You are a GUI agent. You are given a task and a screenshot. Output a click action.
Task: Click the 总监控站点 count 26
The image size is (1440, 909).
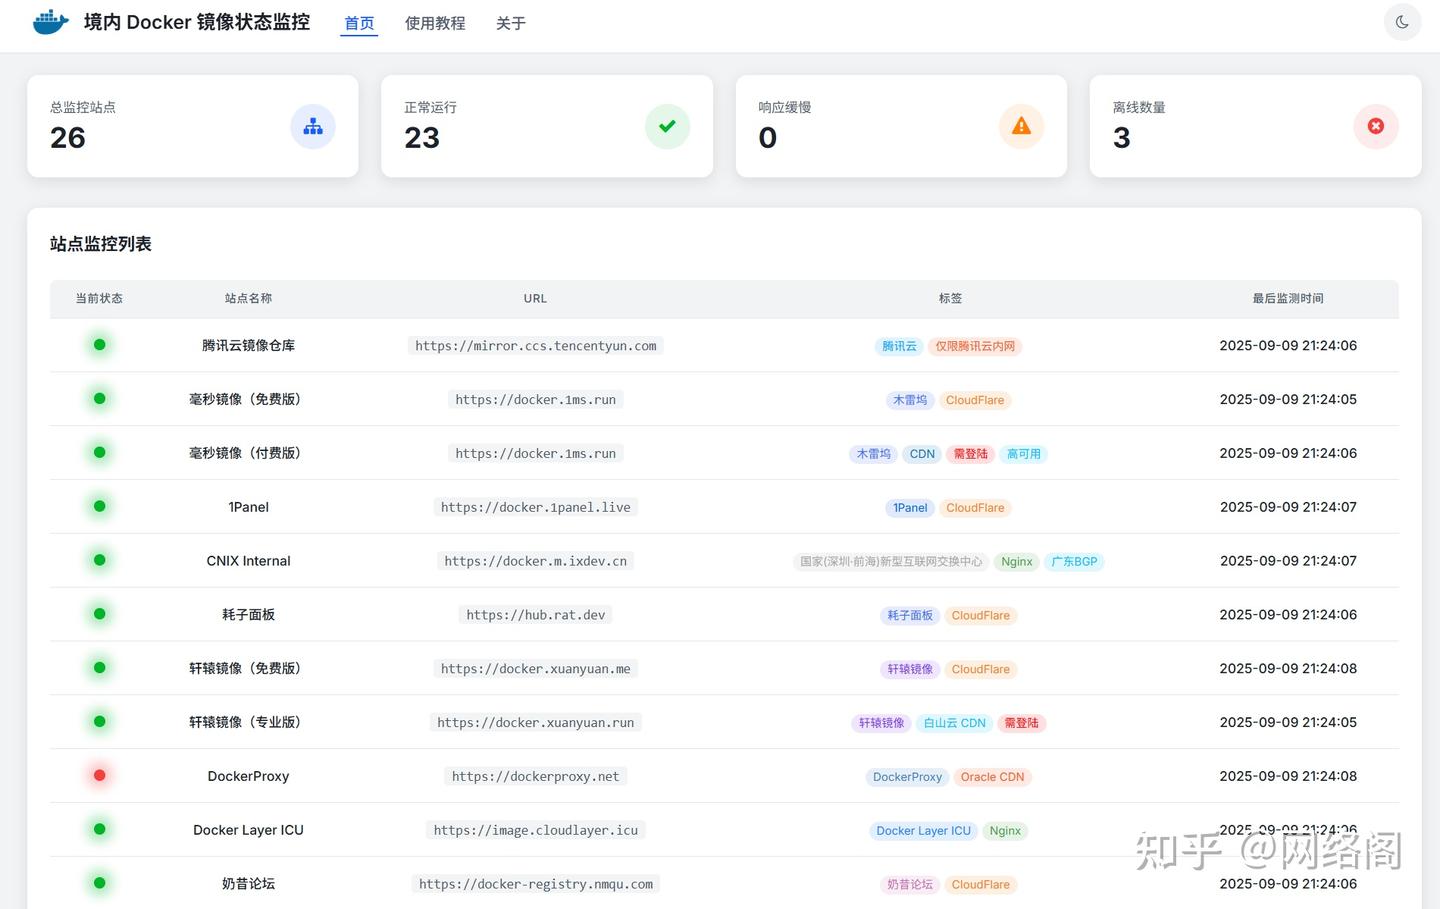click(x=68, y=138)
